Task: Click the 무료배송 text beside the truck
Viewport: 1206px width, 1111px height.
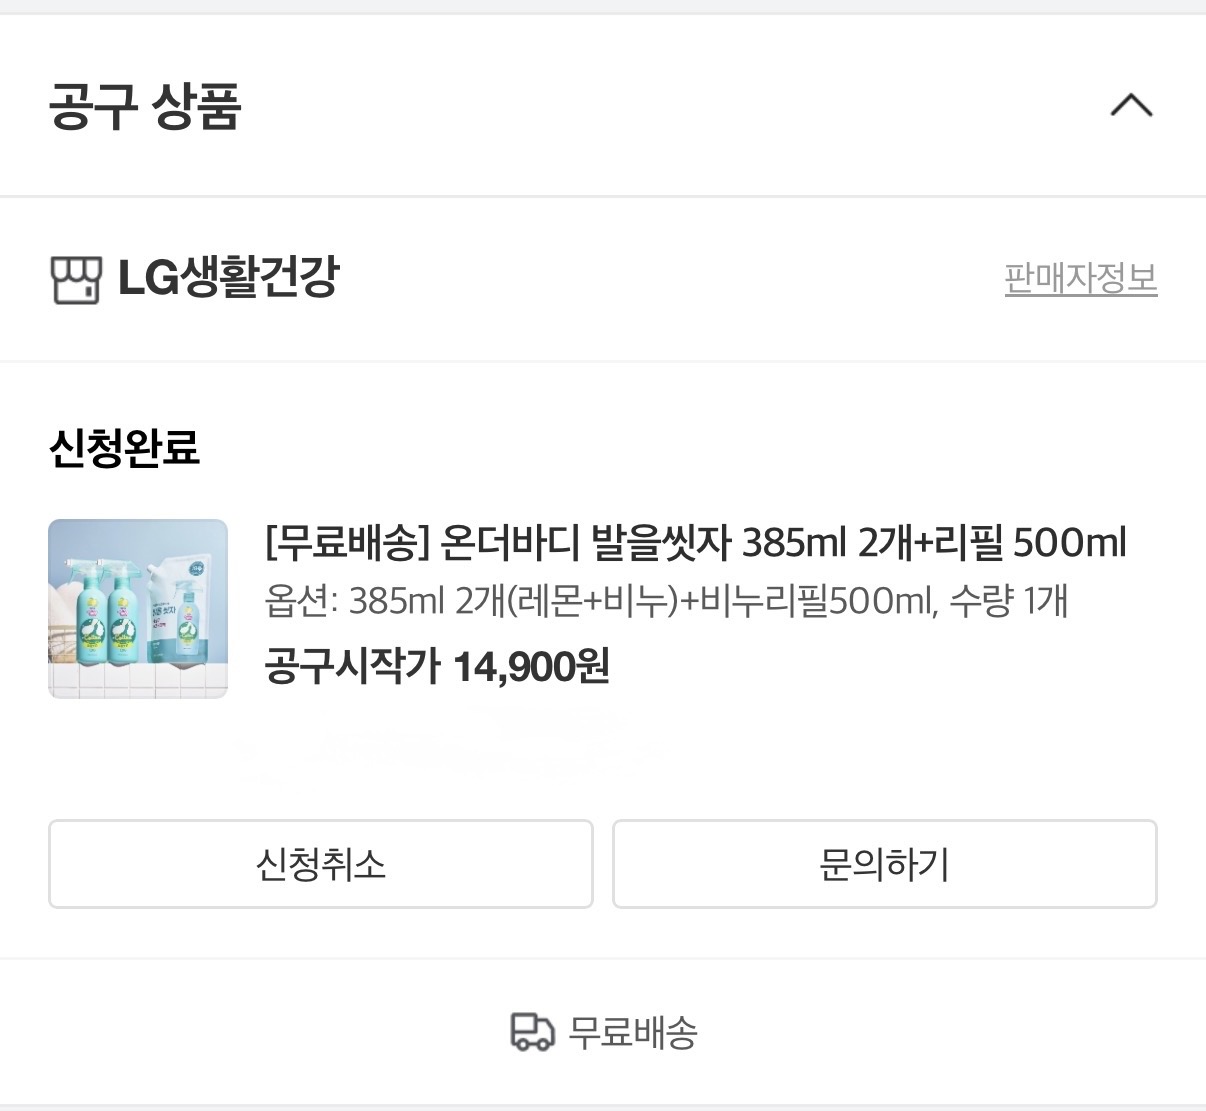Action: pos(633,1032)
